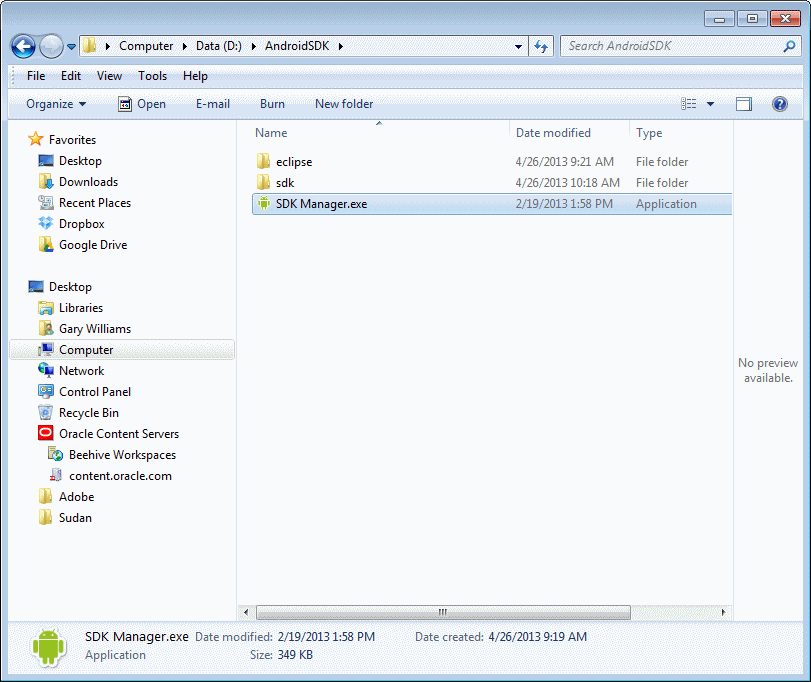Open the view options dropdown arrow

point(711,104)
